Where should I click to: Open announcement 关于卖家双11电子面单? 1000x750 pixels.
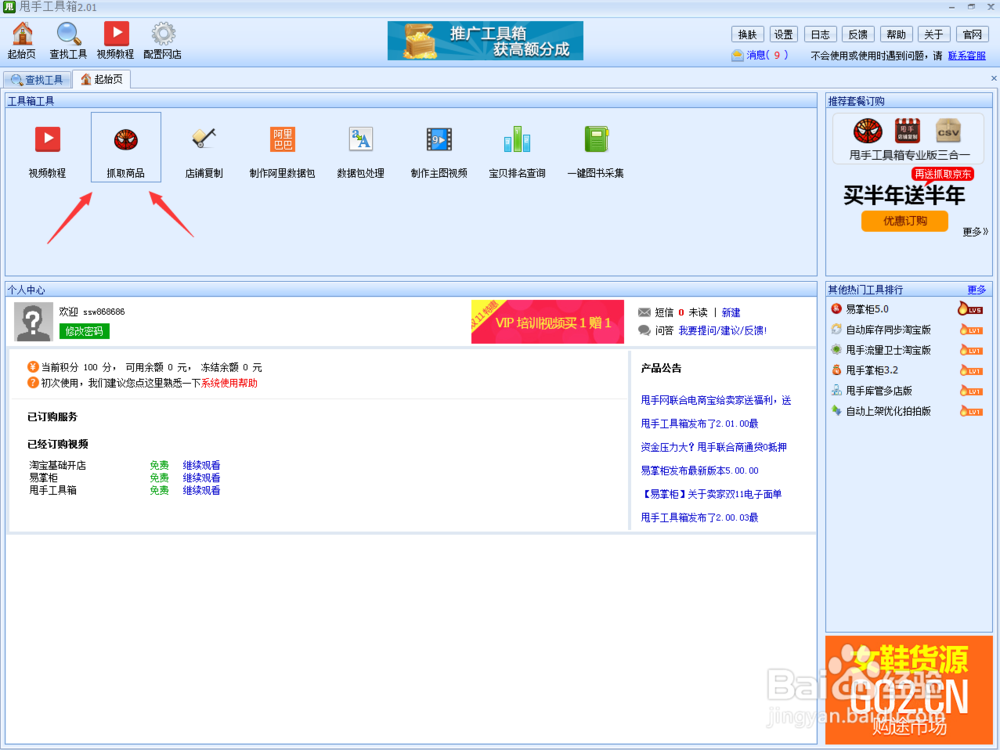(711, 494)
